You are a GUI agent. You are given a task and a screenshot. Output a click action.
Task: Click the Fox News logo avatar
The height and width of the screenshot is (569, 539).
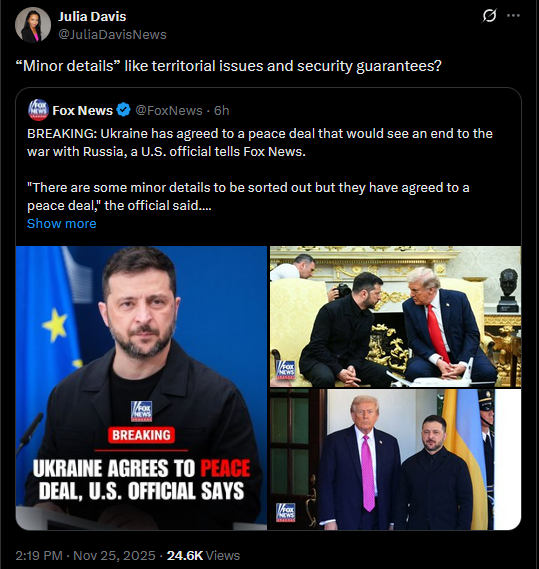(38, 110)
